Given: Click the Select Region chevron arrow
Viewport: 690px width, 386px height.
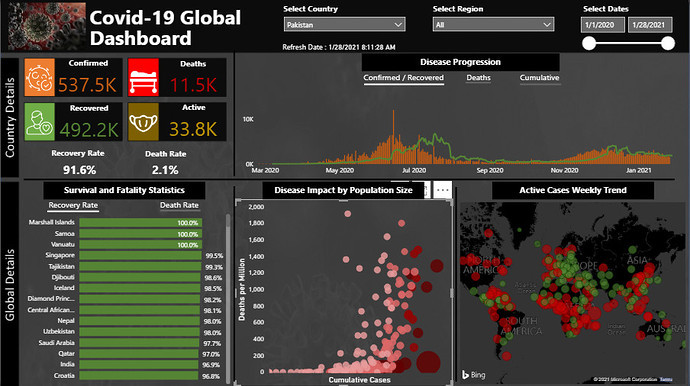Looking at the screenshot, I should pyautogui.click(x=547, y=25).
